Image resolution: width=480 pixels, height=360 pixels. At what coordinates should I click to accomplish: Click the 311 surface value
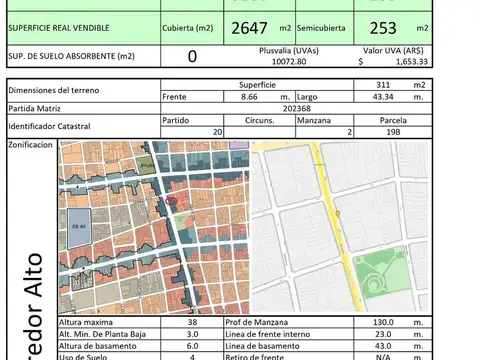pyautogui.click(x=383, y=85)
